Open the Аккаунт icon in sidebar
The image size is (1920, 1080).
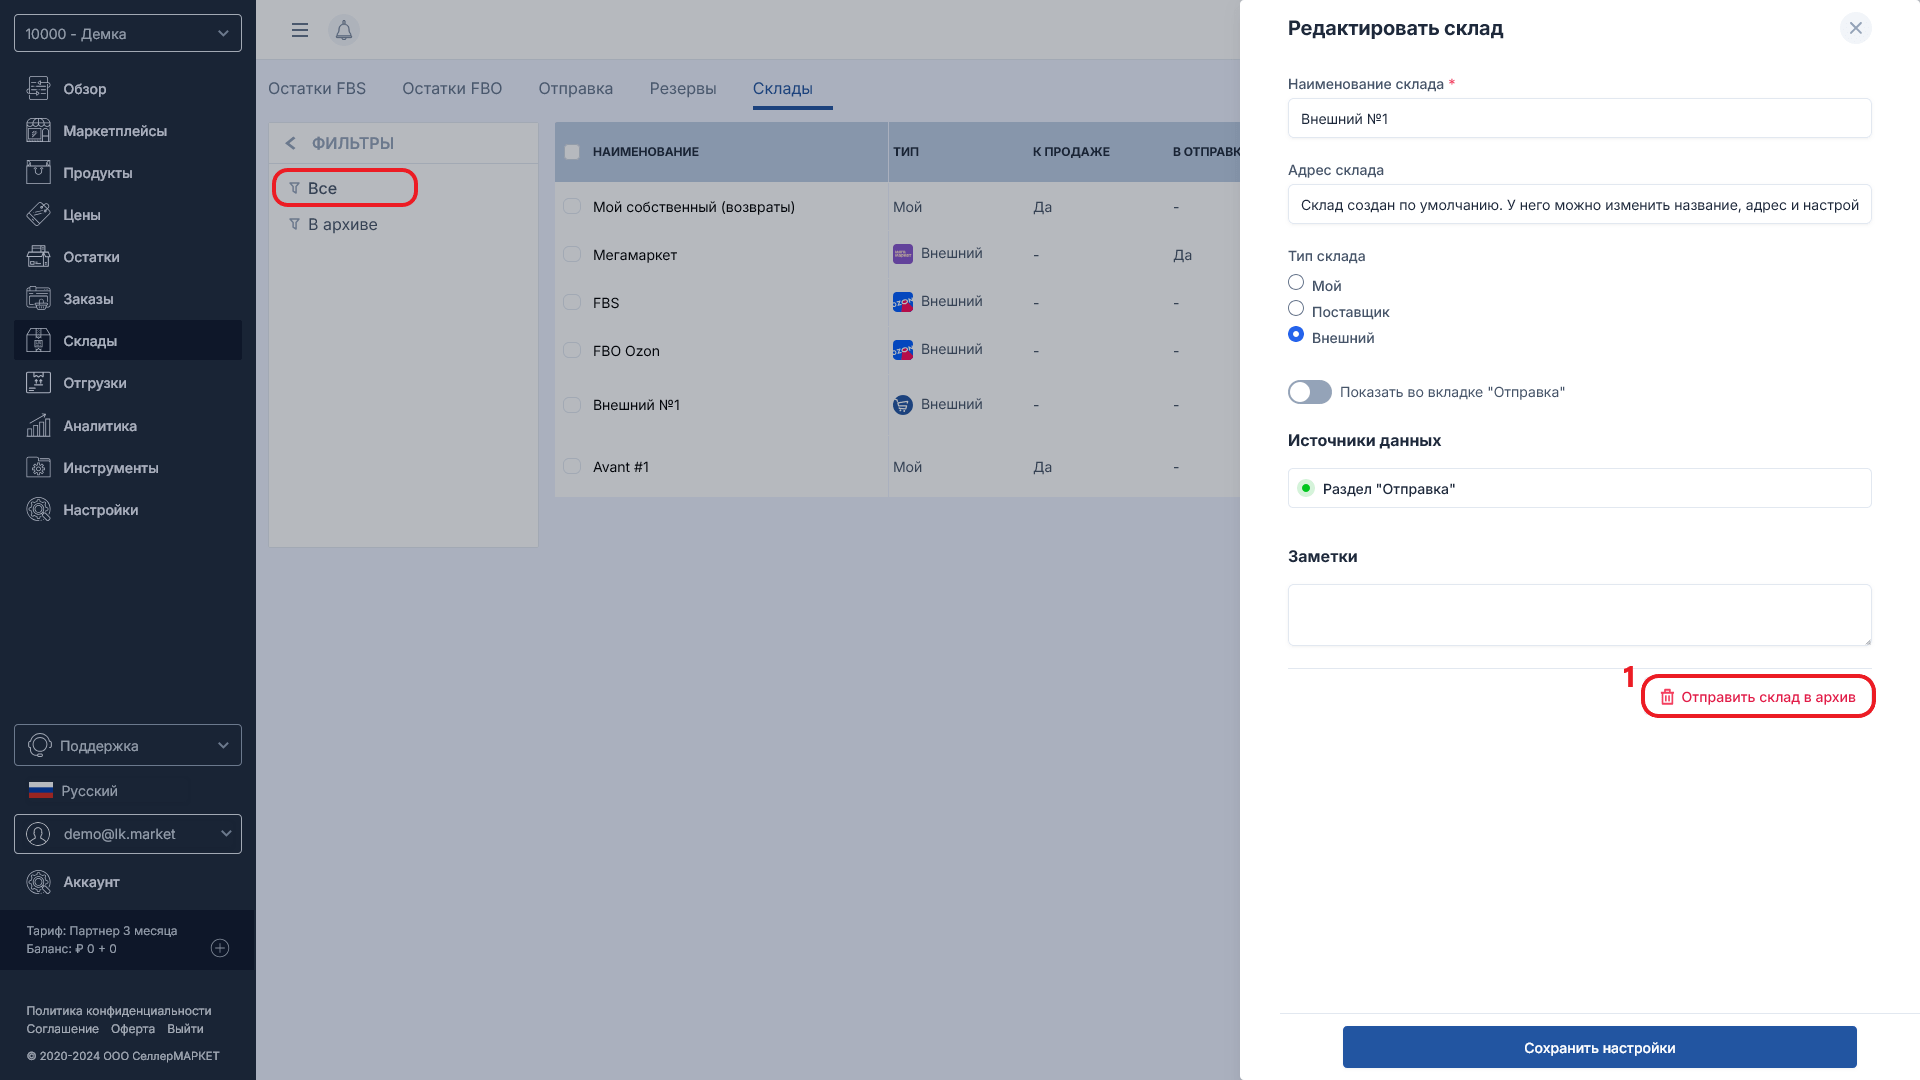click(38, 882)
